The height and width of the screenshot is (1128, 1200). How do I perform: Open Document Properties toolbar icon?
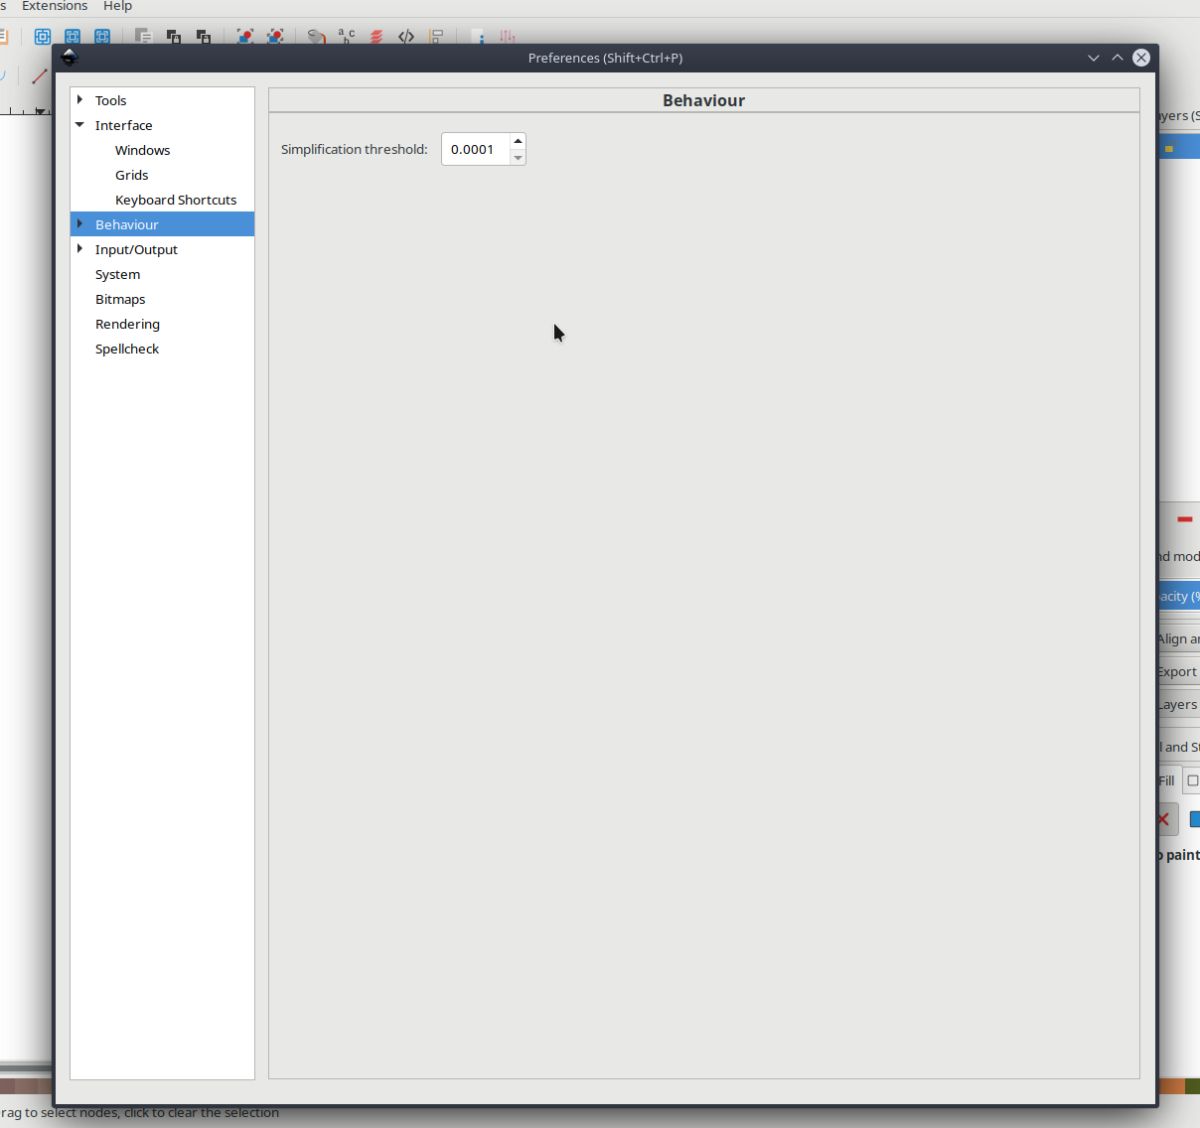[478, 36]
